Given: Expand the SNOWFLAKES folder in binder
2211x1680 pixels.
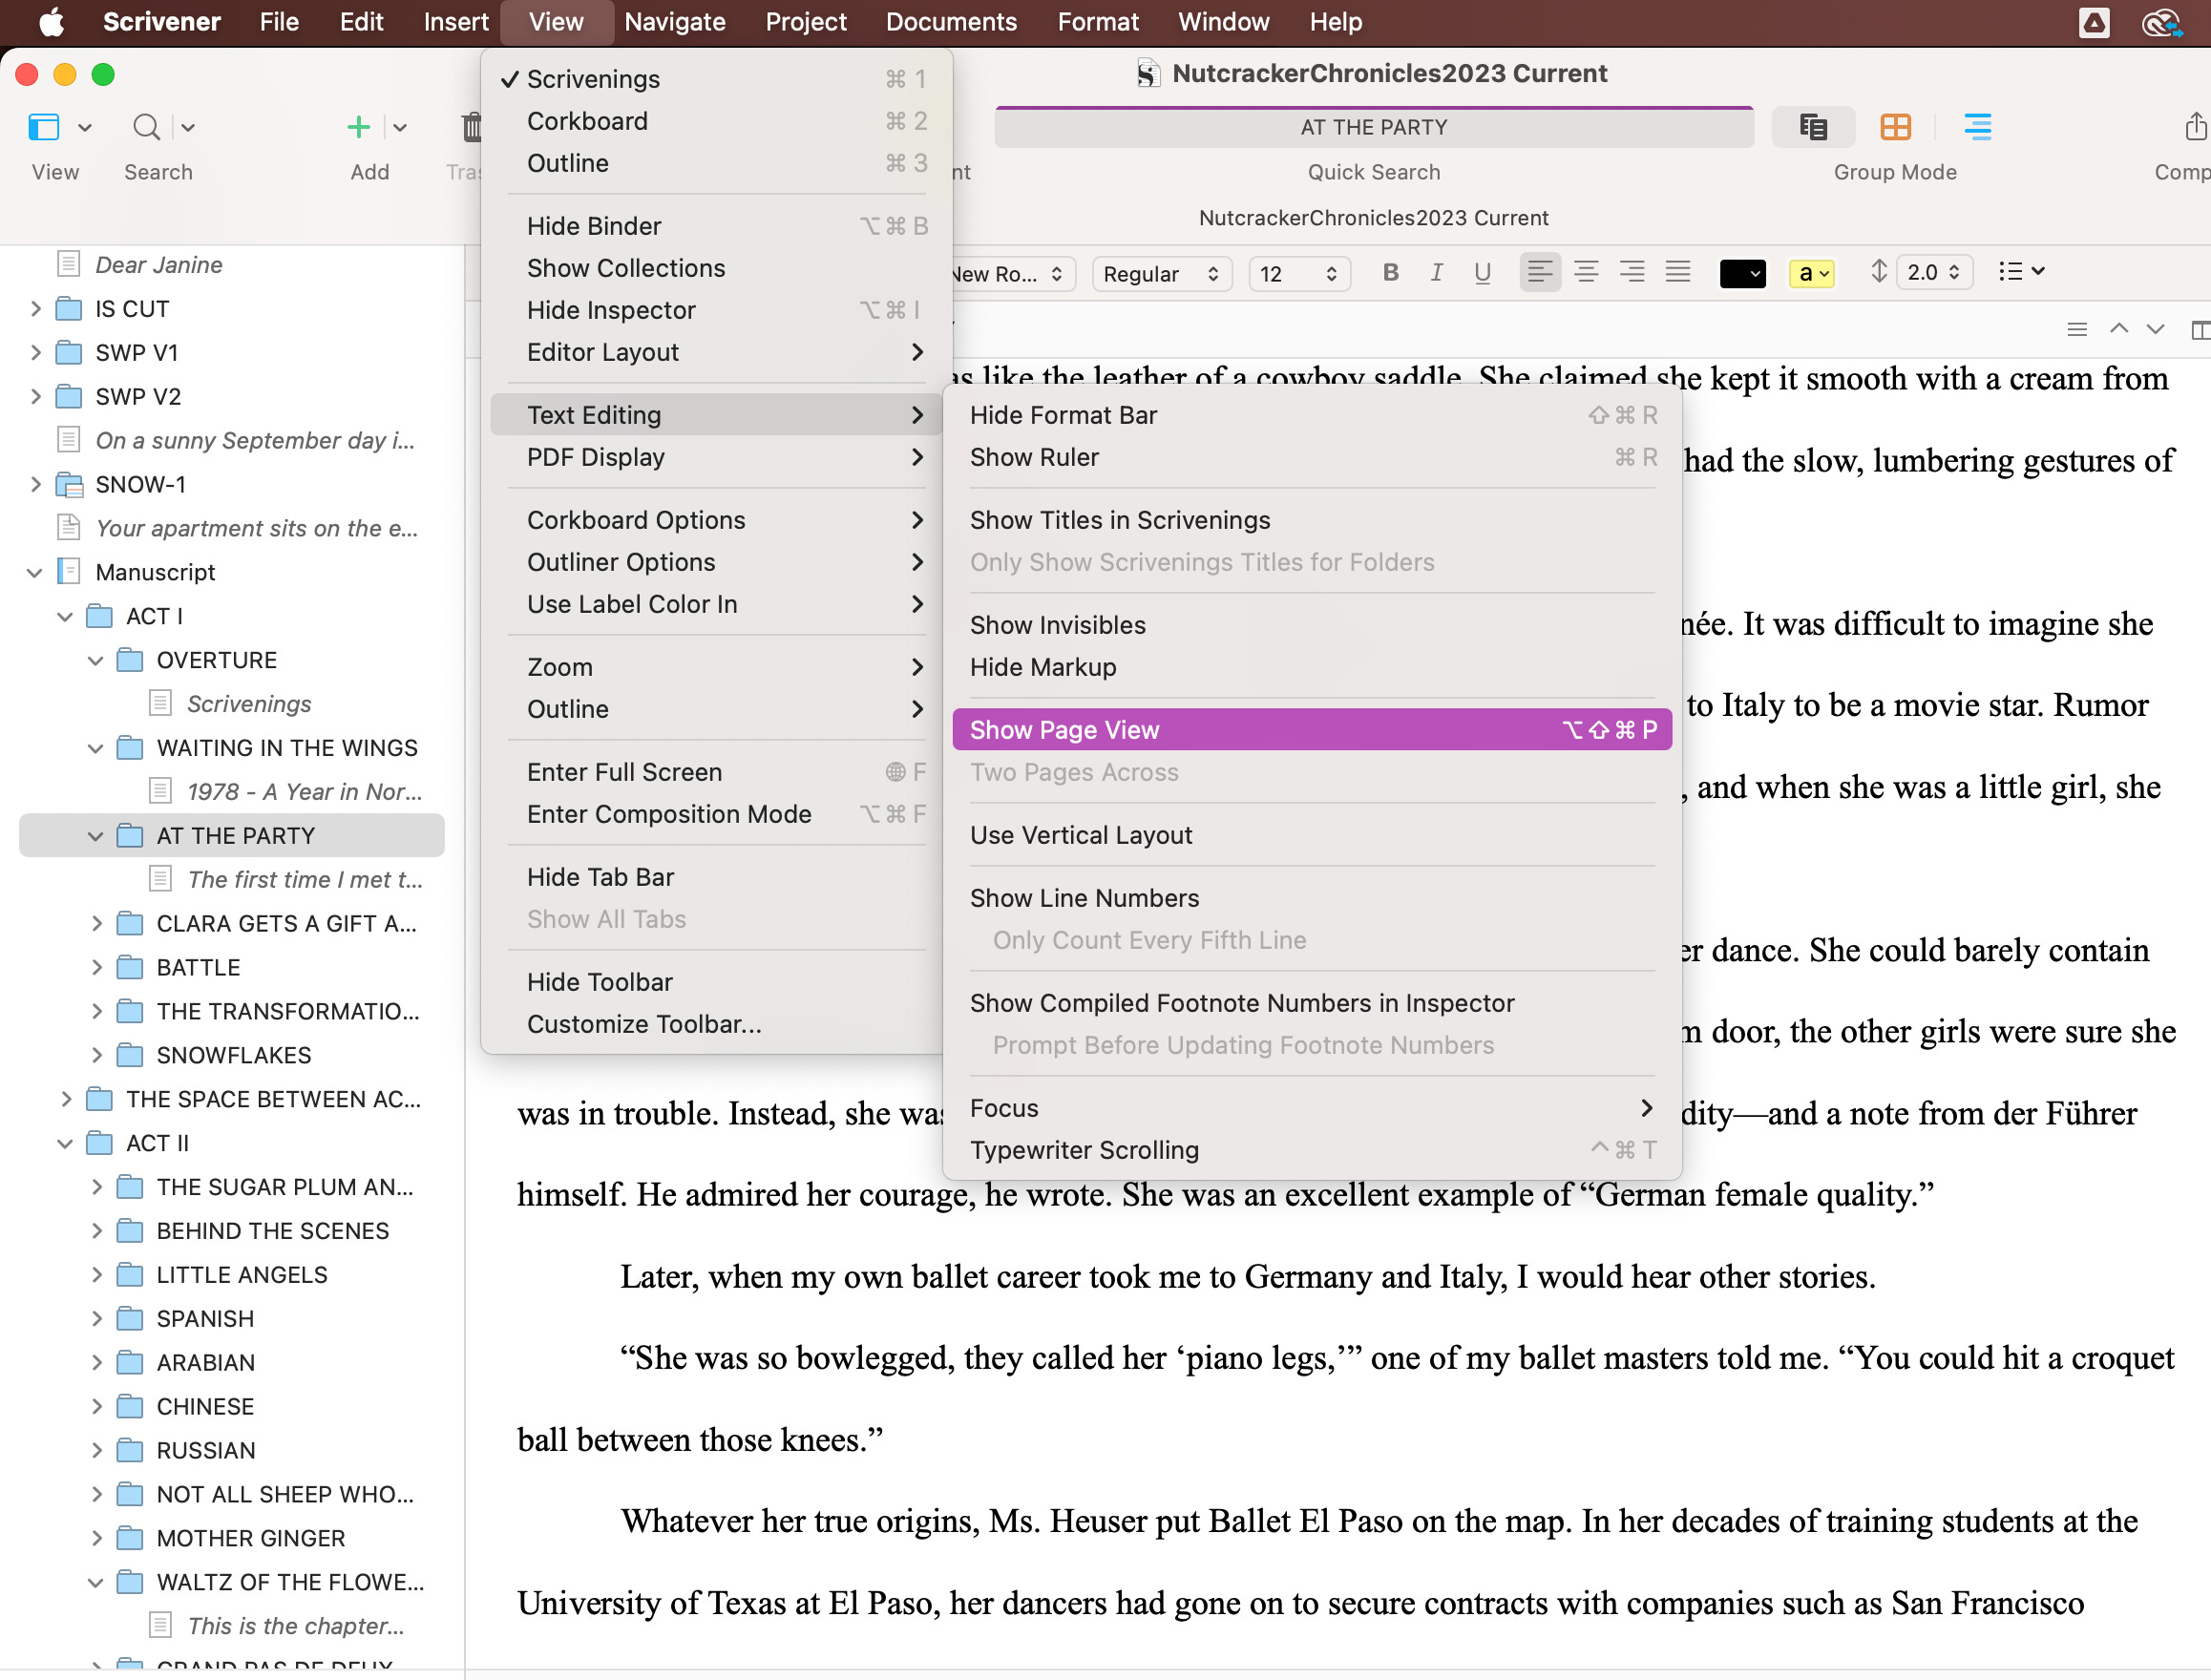Looking at the screenshot, I should [97, 1055].
